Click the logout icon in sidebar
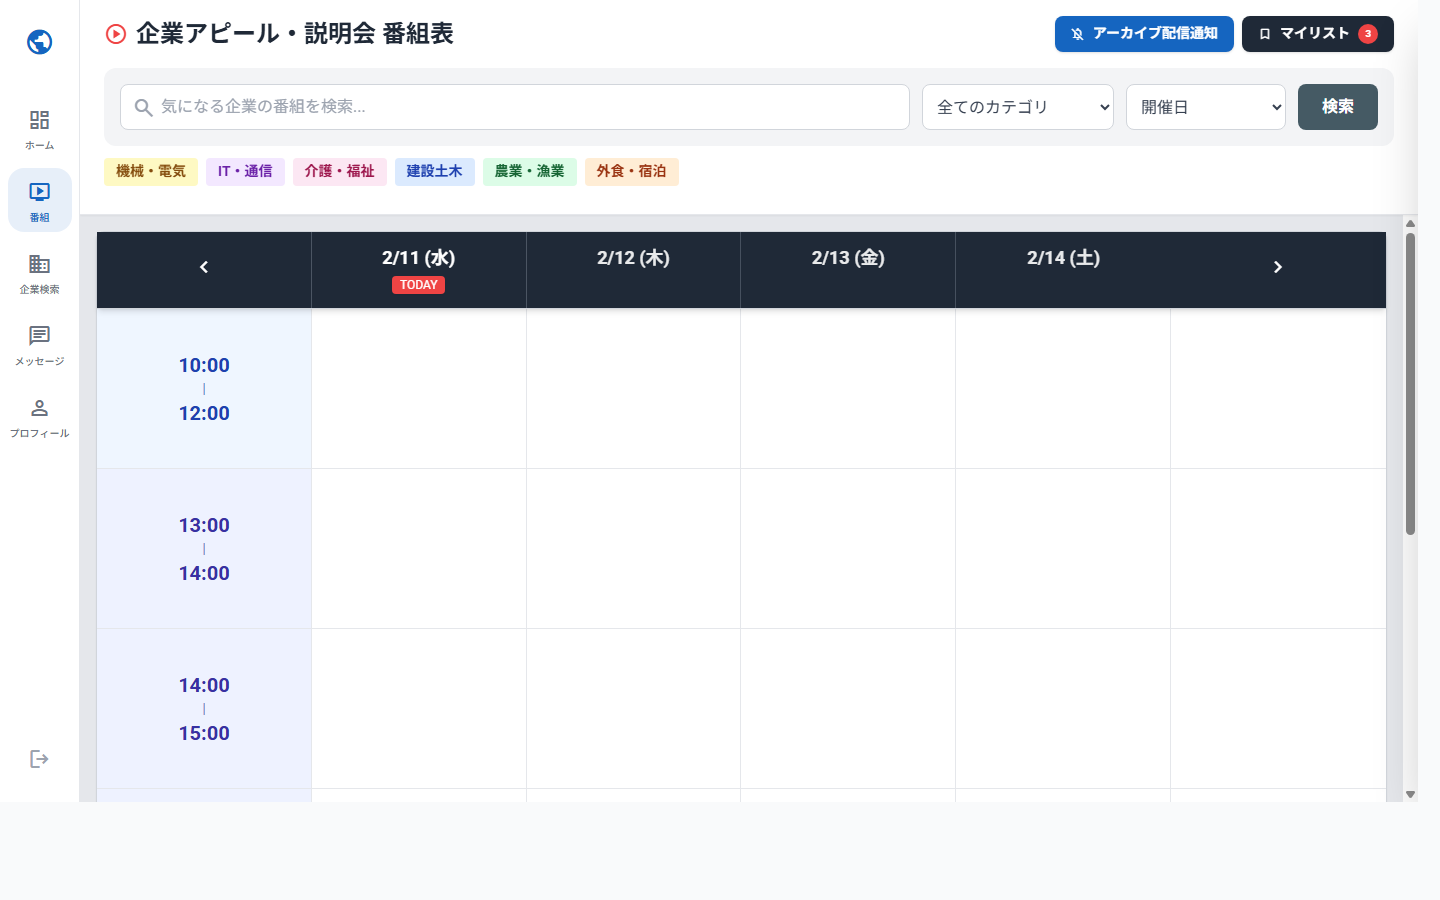The width and height of the screenshot is (1440, 900). (x=40, y=759)
